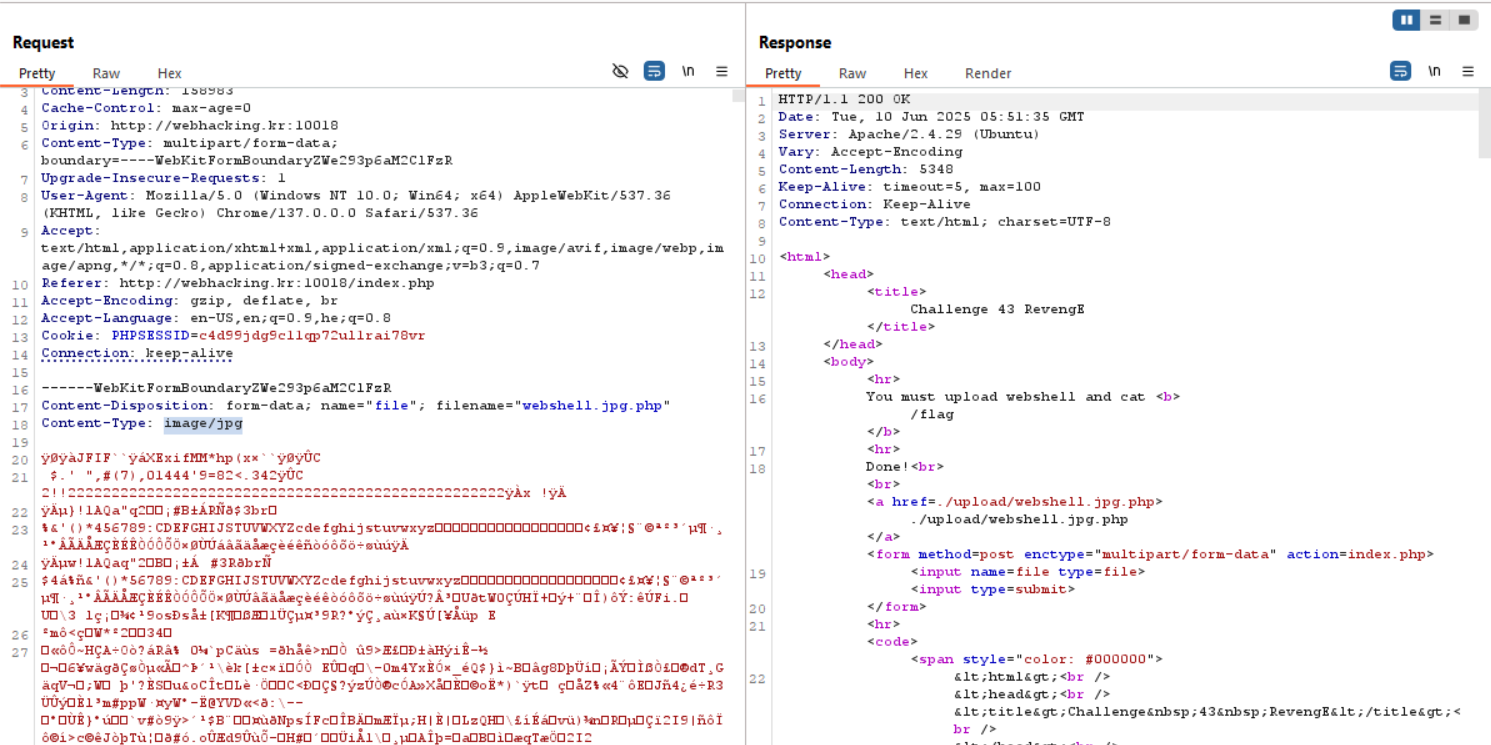Viewport: 1491px width, 745px height.
Task: Toggle hide non-printable characters eye icon in Request
Action: (x=620, y=71)
